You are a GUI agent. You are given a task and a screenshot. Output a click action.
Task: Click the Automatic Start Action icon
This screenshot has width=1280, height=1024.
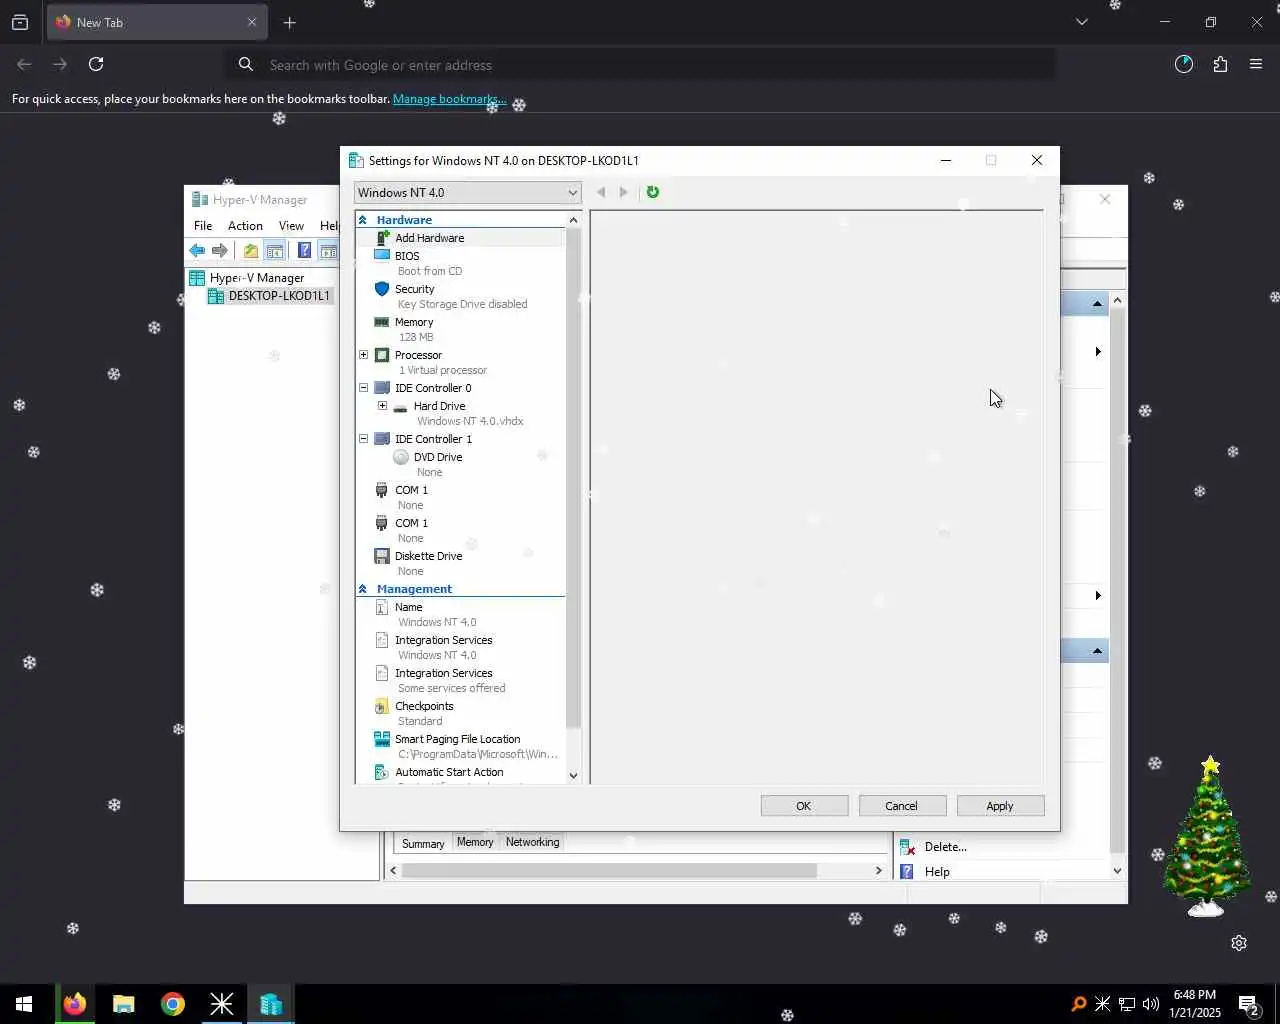(x=382, y=772)
